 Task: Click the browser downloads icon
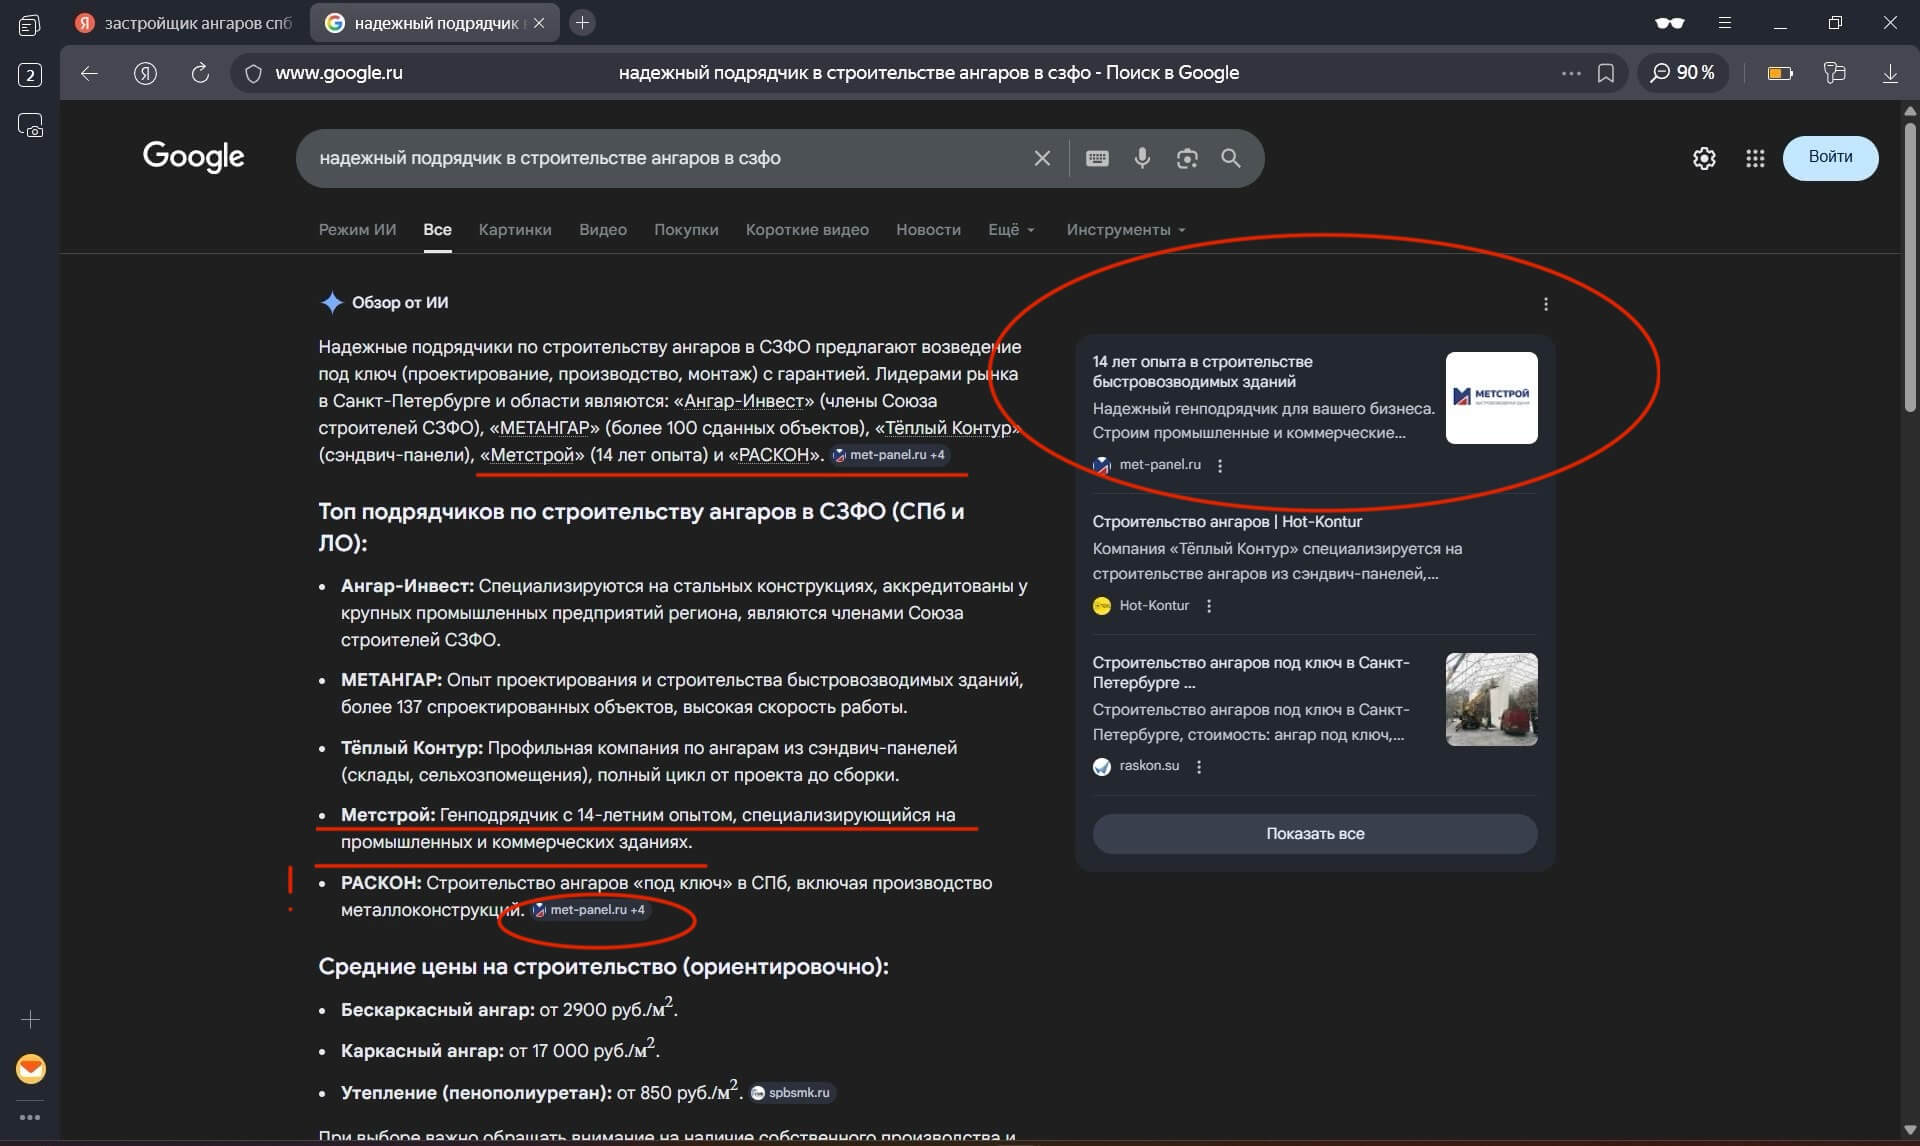[x=1889, y=73]
